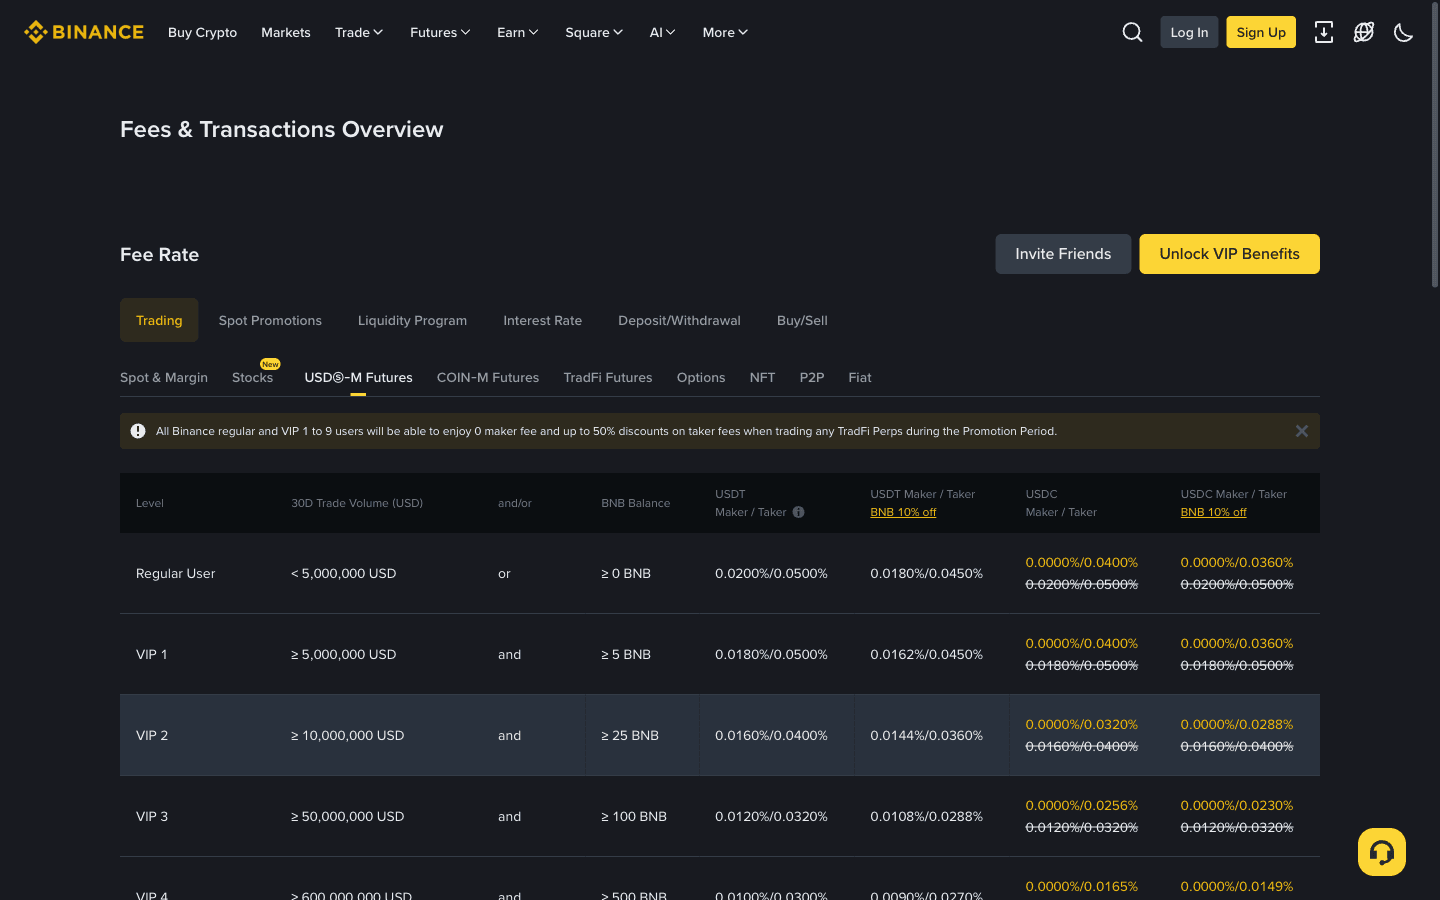Image resolution: width=1440 pixels, height=900 pixels.
Task: Click Unlock VIP Benefits
Action: click(1229, 254)
